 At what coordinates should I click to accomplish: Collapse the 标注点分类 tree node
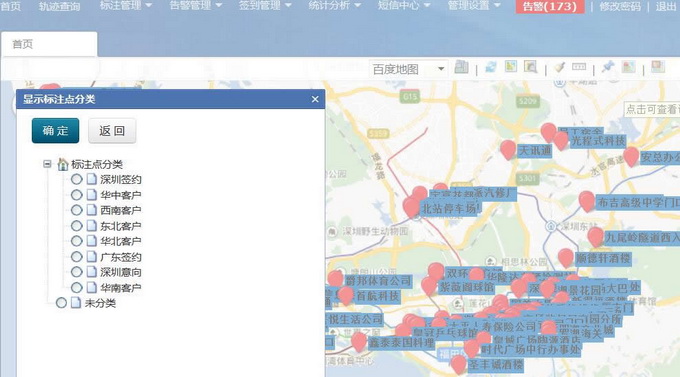point(47,164)
